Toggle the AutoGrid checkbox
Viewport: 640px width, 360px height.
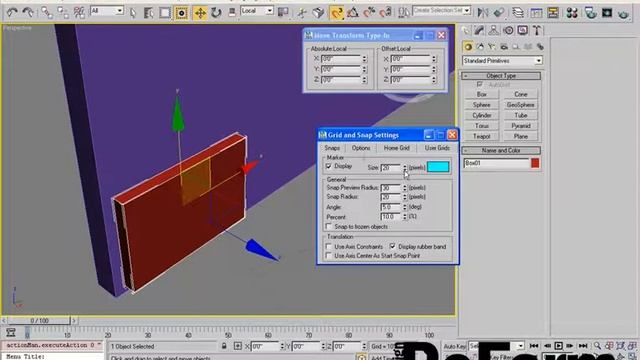(x=480, y=84)
